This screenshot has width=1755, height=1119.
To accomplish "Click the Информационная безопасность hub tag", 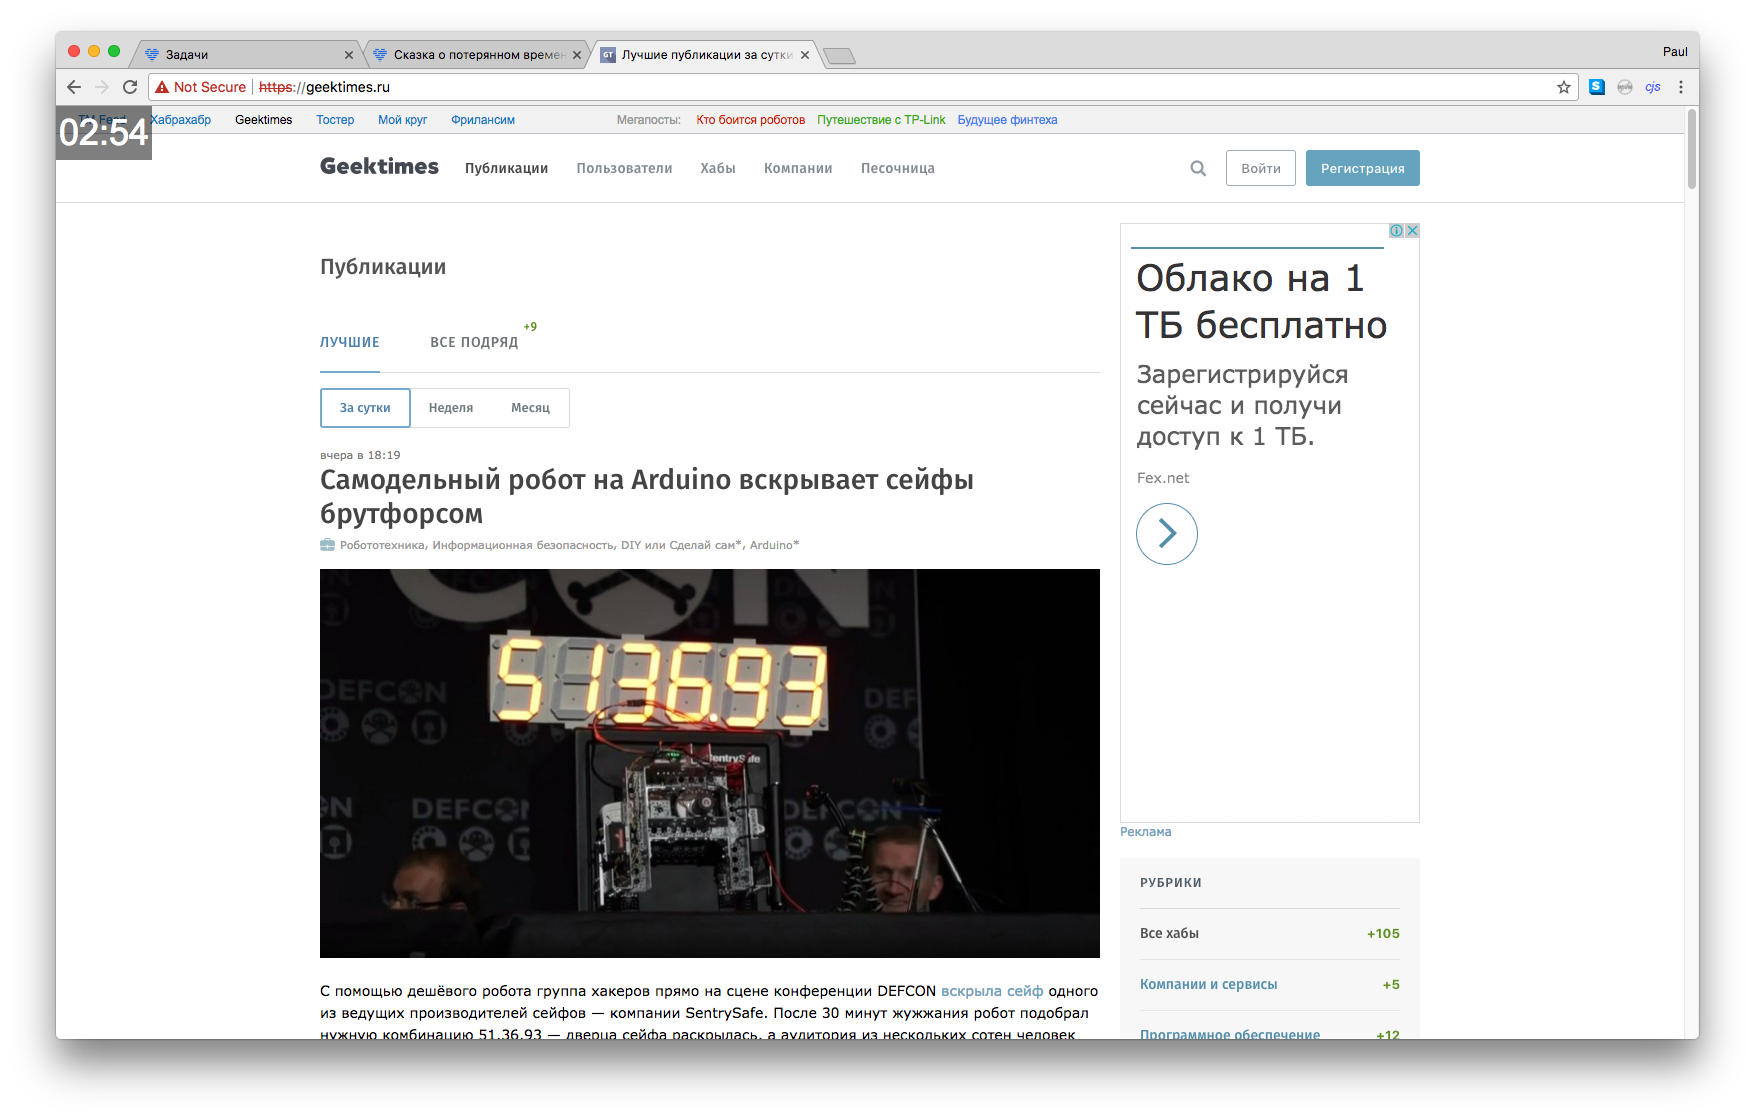I will (523, 545).
